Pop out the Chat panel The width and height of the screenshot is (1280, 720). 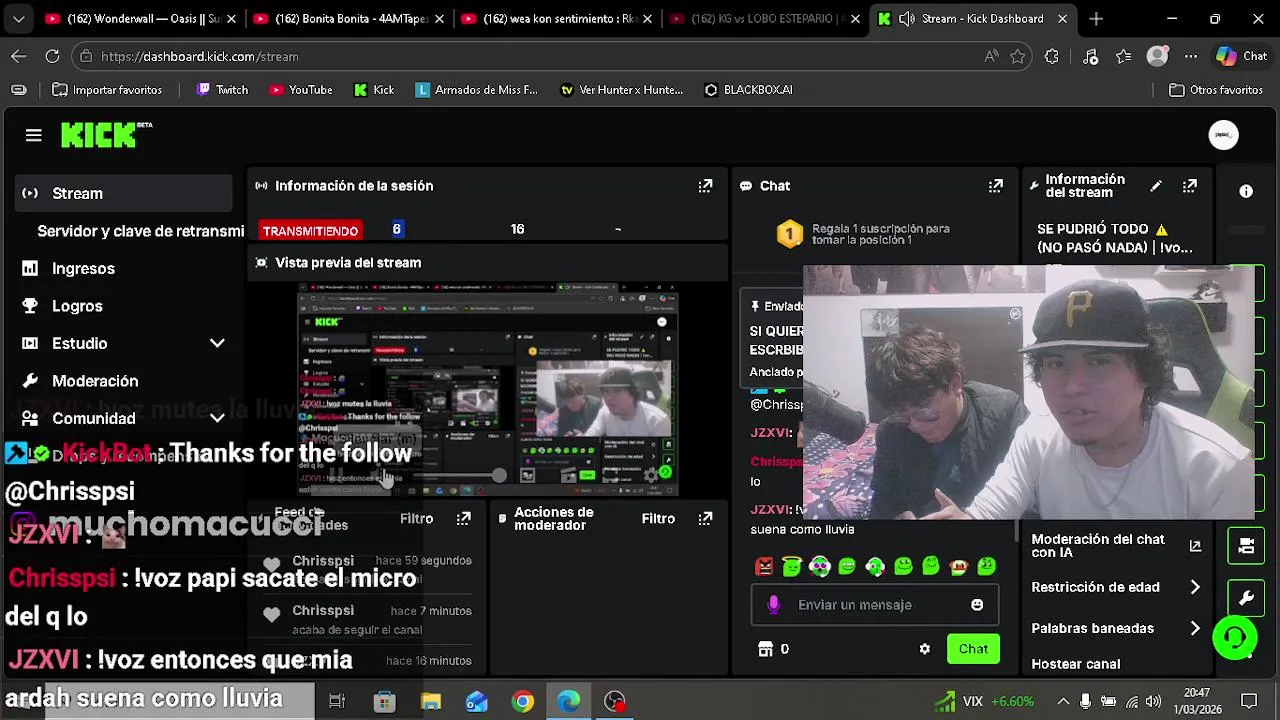(x=995, y=186)
